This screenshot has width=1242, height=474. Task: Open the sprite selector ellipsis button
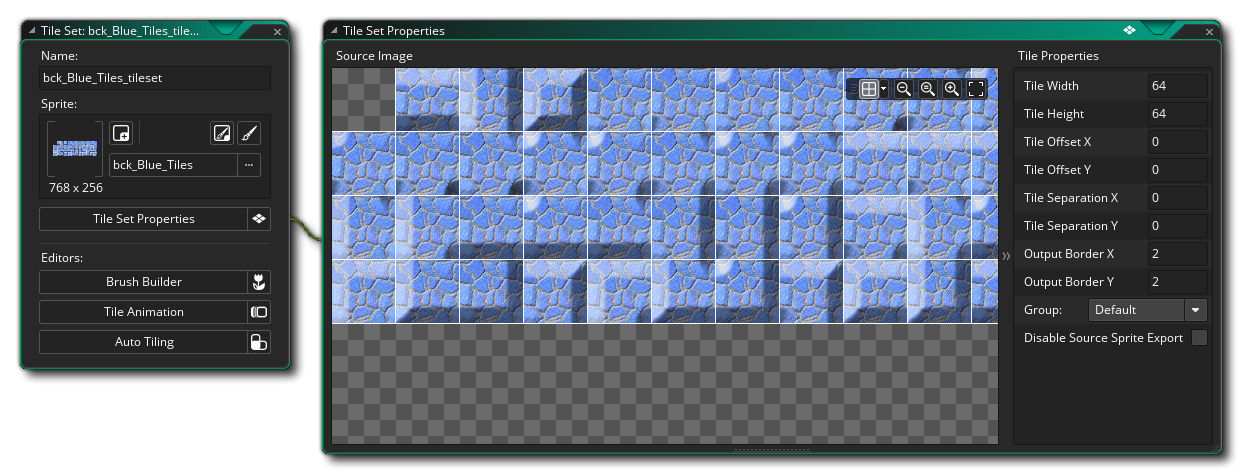tap(249, 164)
